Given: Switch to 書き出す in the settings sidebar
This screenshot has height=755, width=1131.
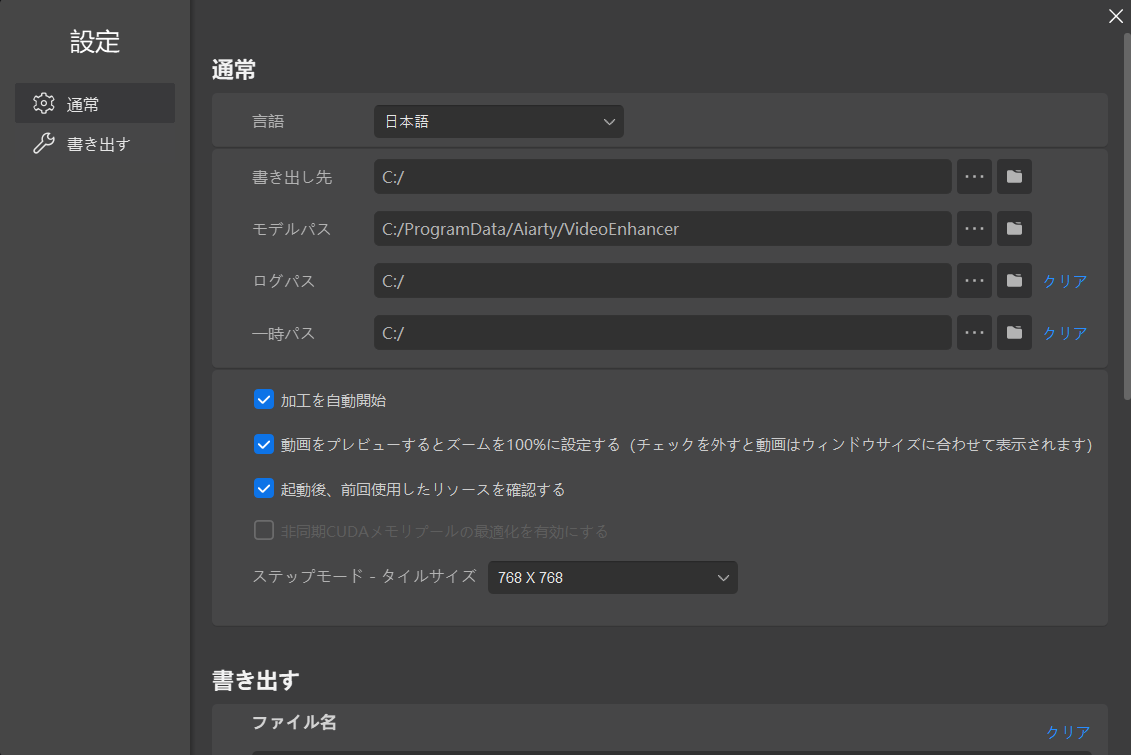Looking at the screenshot, I should click(95, 144).
